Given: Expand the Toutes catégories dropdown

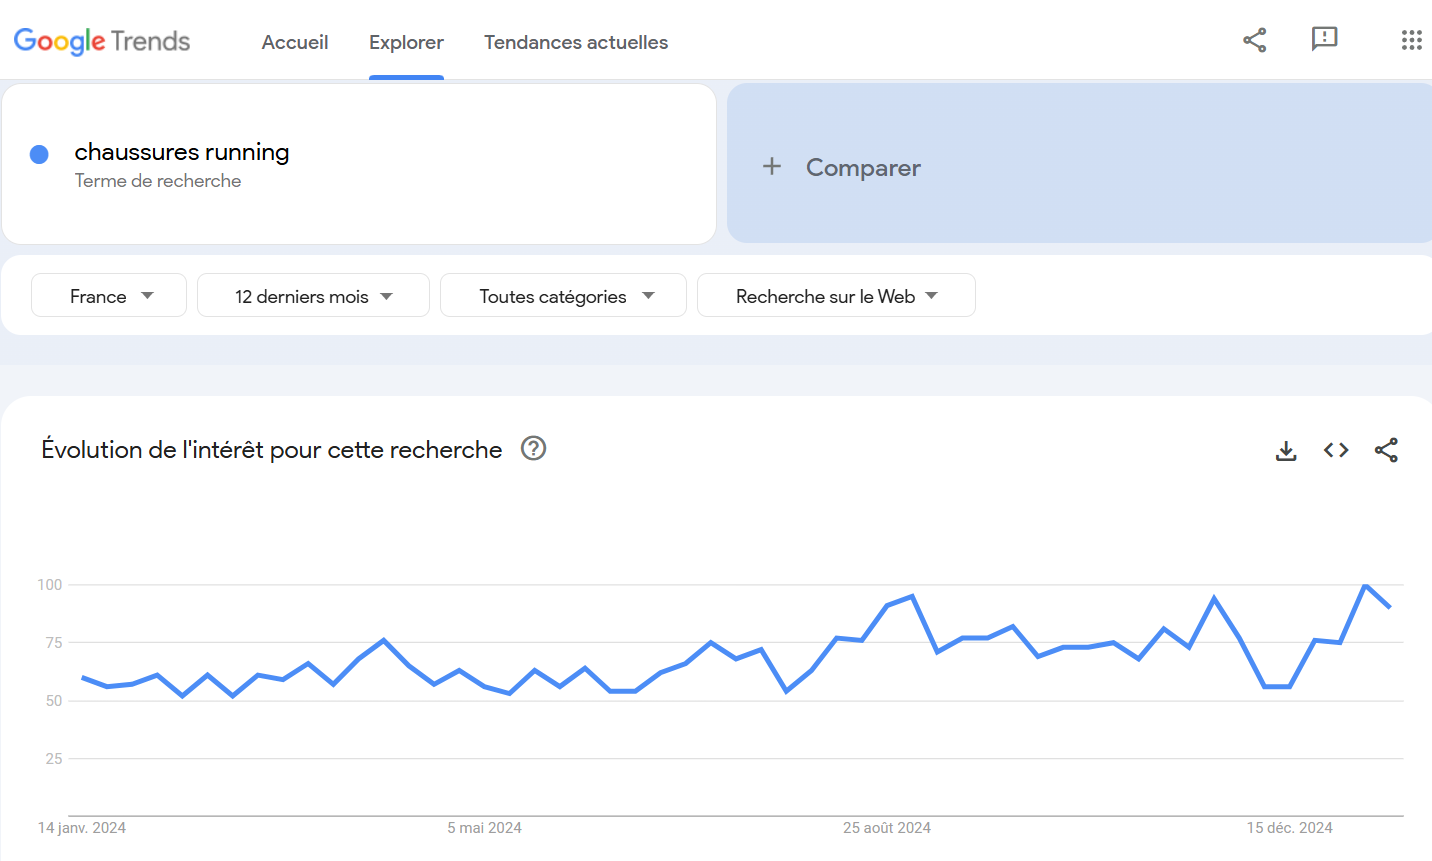Looking at the screenshot, I should 563,296.
